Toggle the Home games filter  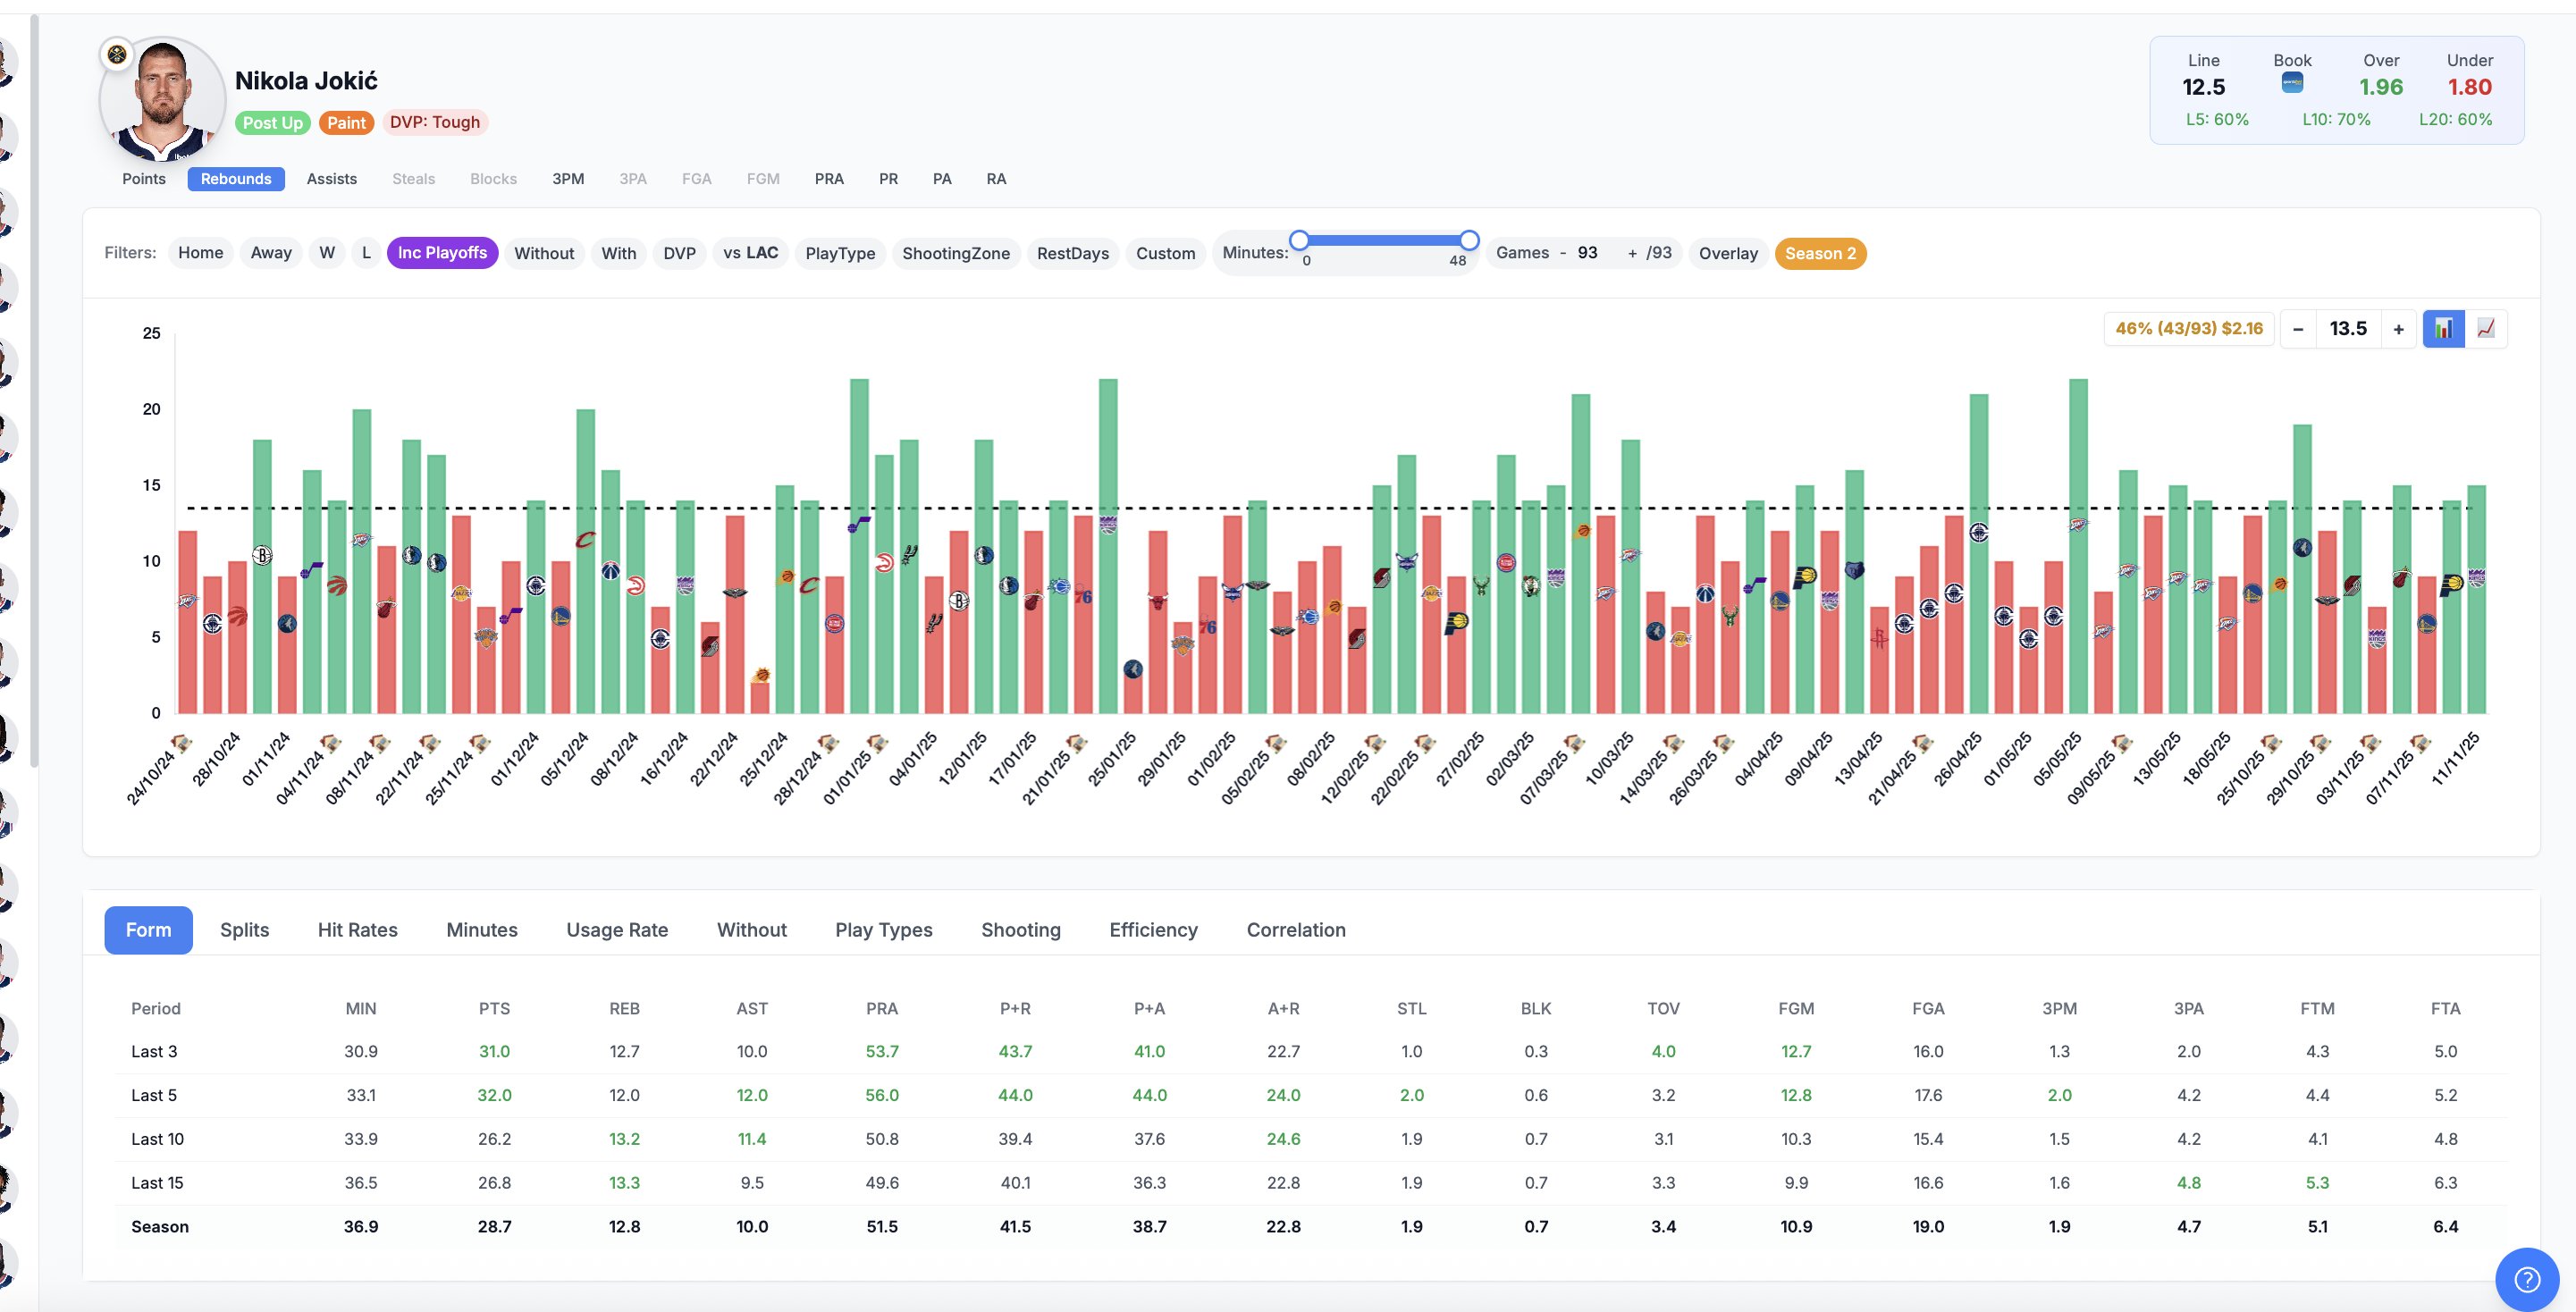click(x=200, y=253)
